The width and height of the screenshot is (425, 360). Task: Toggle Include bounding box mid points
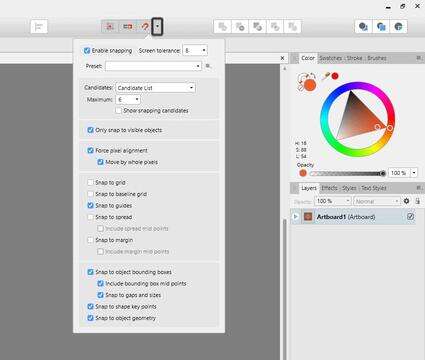tap(100, 283)
